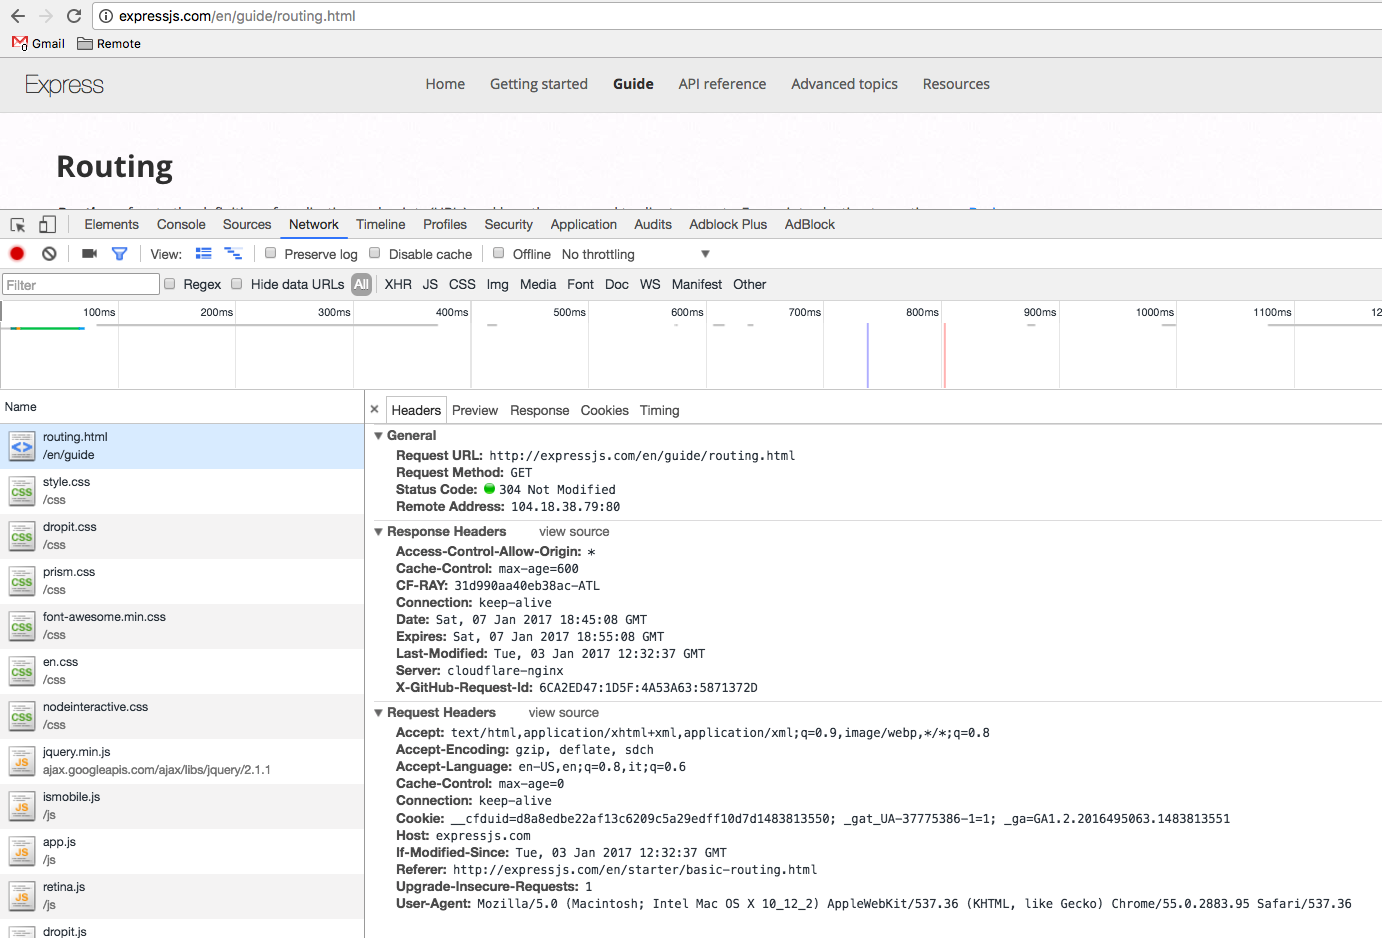
Task: Filter requests by XHR
Action: click(398, 284)
